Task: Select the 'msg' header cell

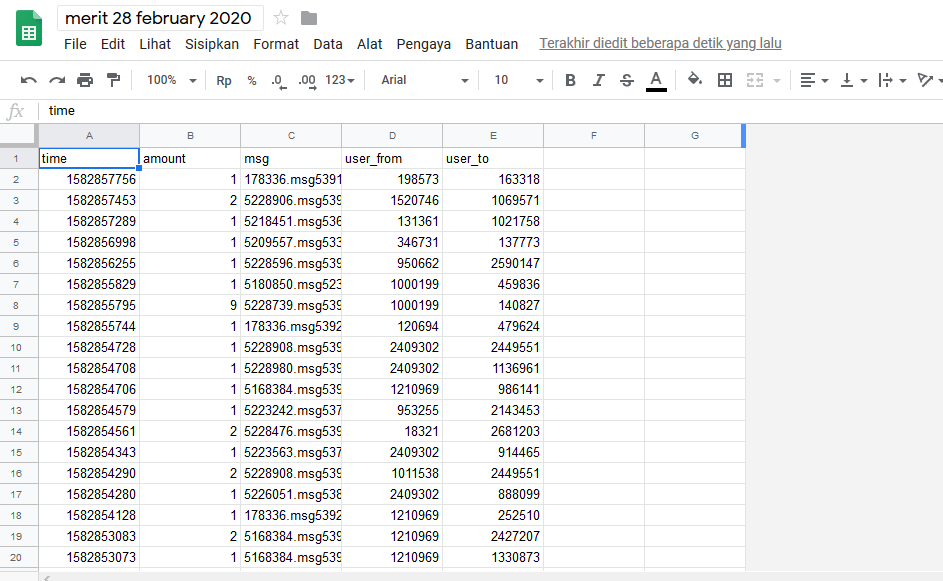Action: click(x=291, y=158)
